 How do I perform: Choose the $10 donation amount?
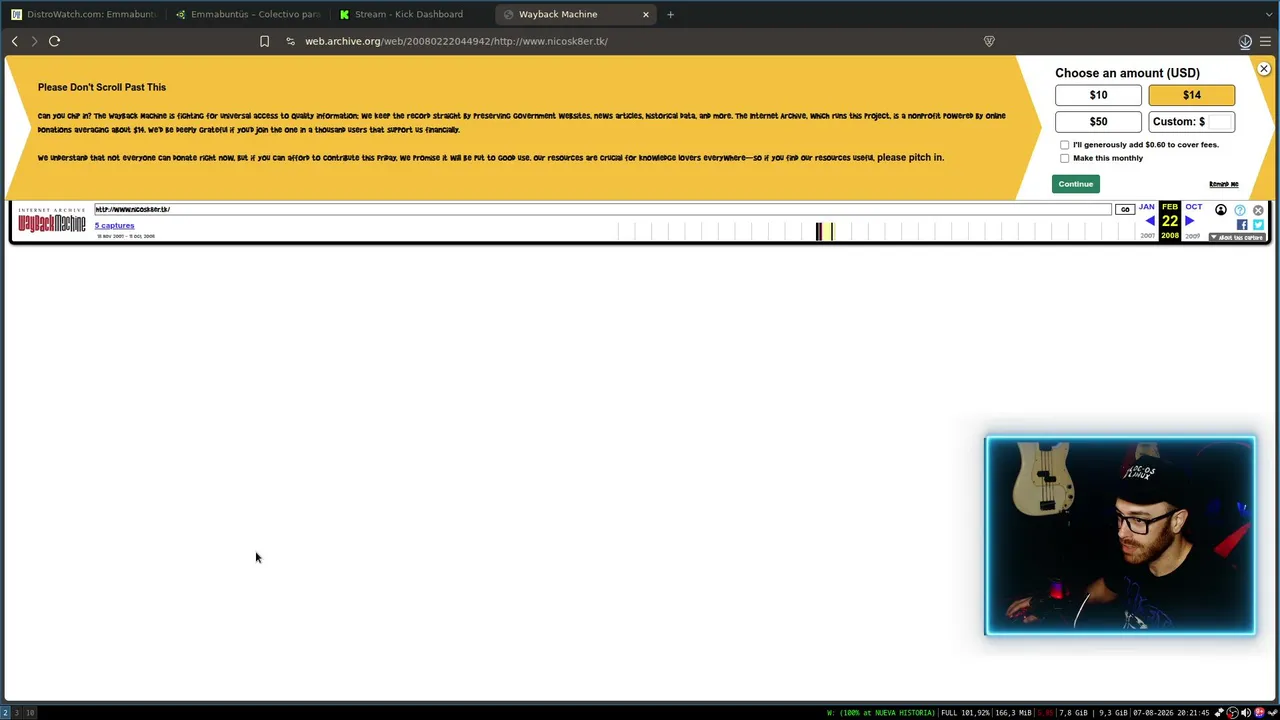click(x=1098, y=95)
